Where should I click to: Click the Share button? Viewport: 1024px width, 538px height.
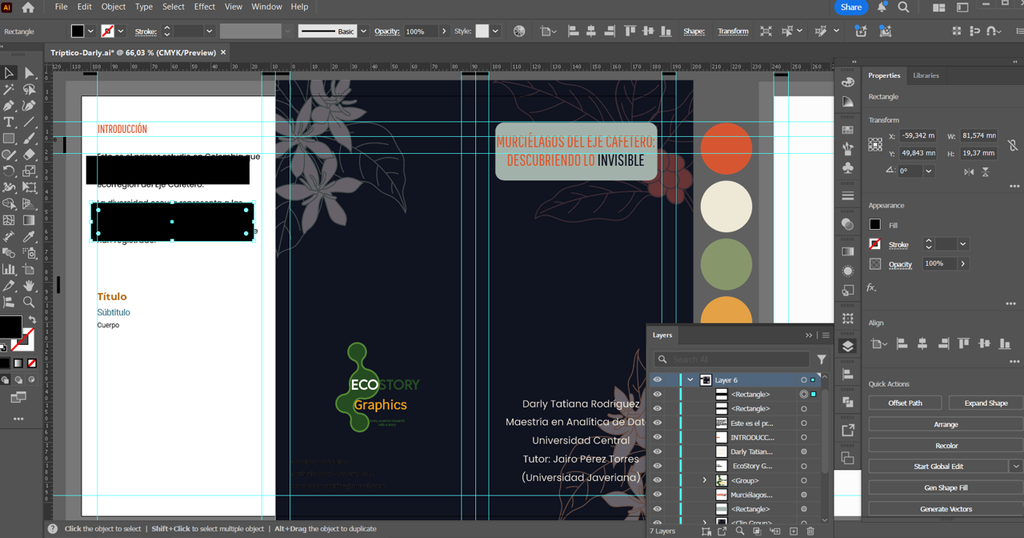coord(851,7)
